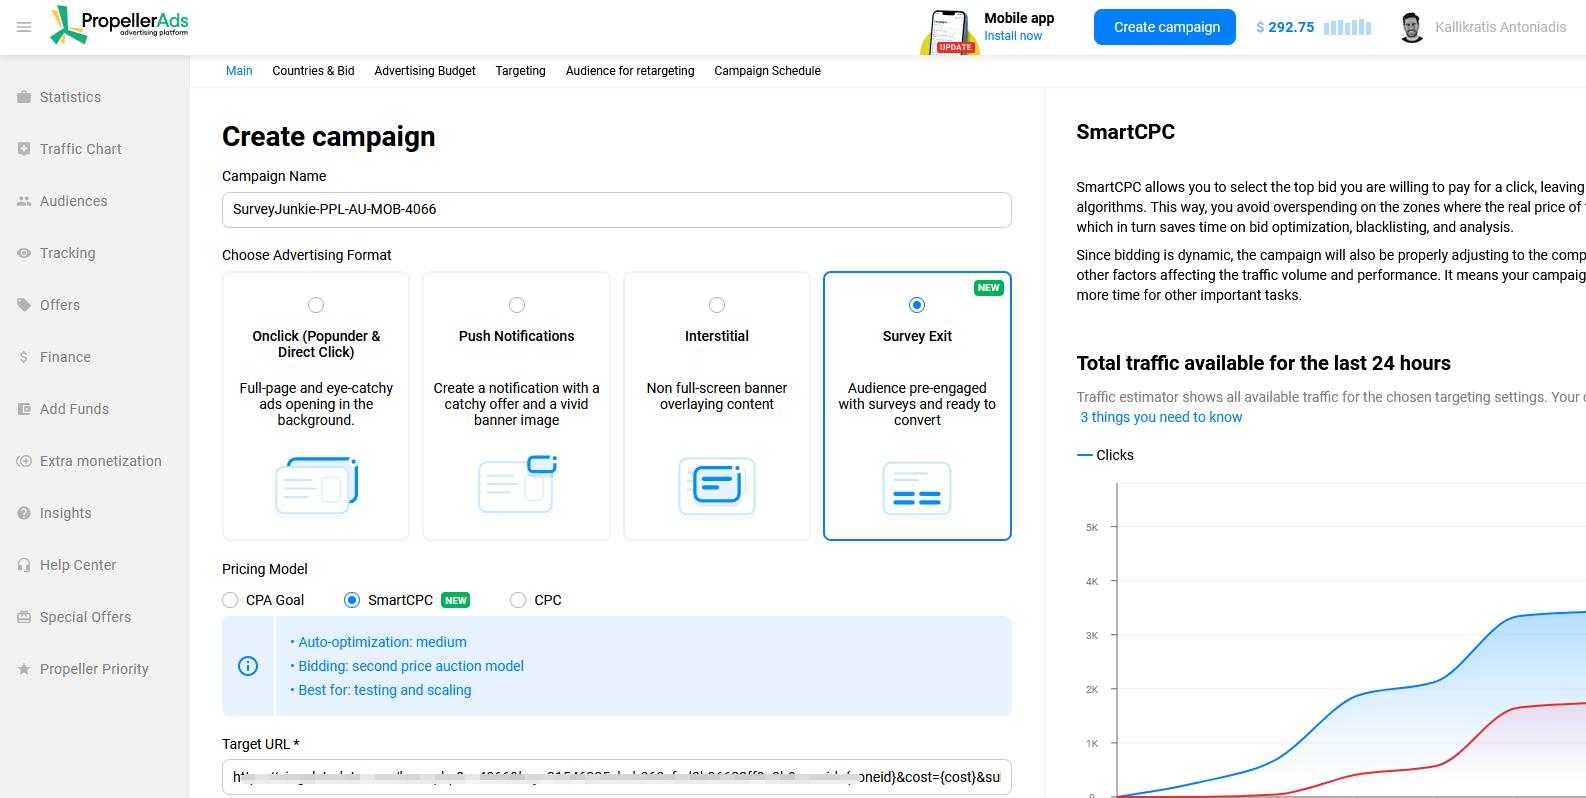Switch to the Targeting tab
The height and width of the screenshot is (798, 1586).
[520, 71]
